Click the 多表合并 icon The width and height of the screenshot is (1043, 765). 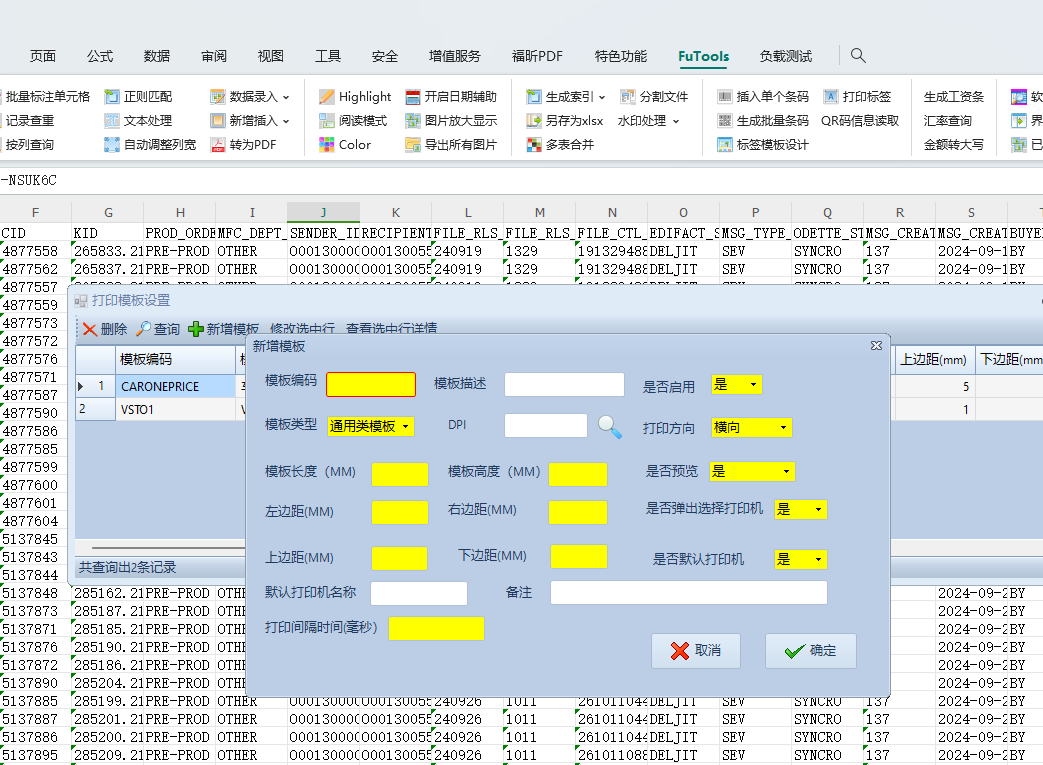click(x=534, y=145)
